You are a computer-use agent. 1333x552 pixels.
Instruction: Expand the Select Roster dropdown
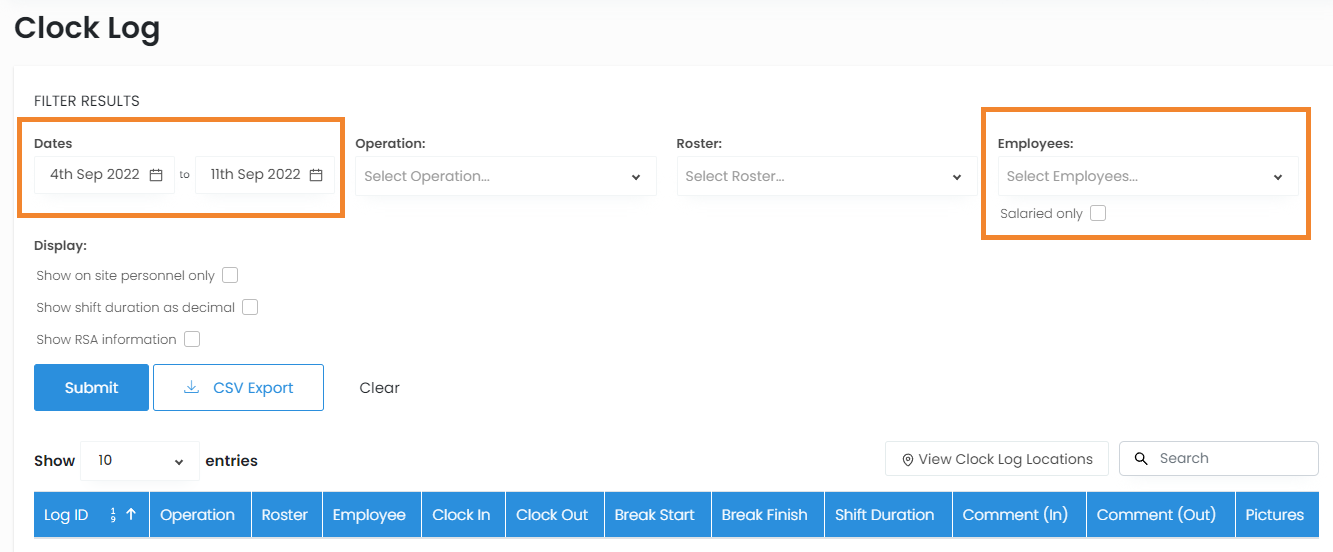tap(826, 176)
